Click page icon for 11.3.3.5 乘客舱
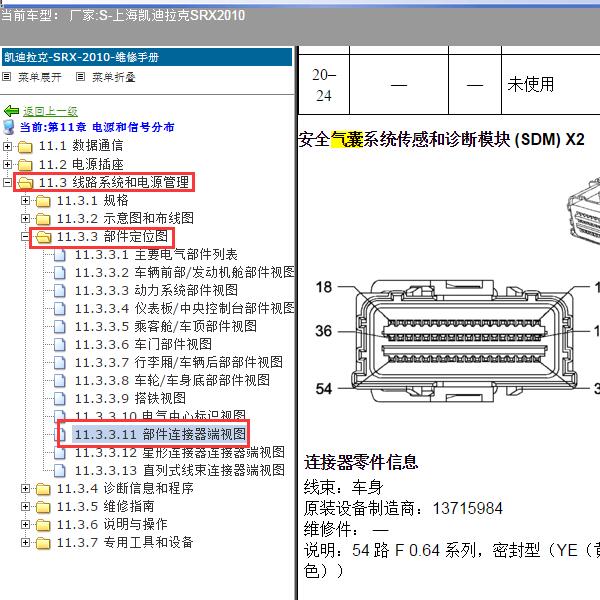Image resolution: width=600 pixels, height=600 pixels. (60, 327)
